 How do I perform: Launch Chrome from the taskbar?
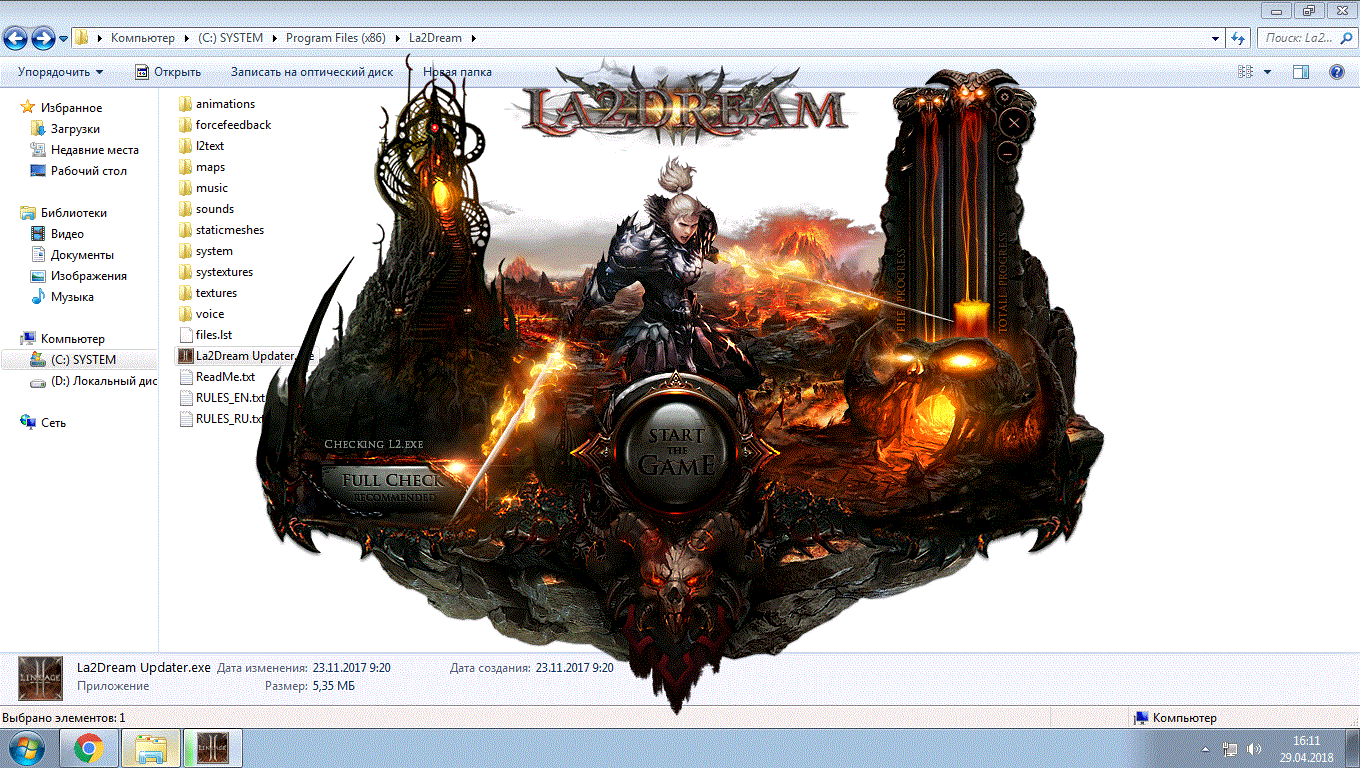[x=89, y=747]
